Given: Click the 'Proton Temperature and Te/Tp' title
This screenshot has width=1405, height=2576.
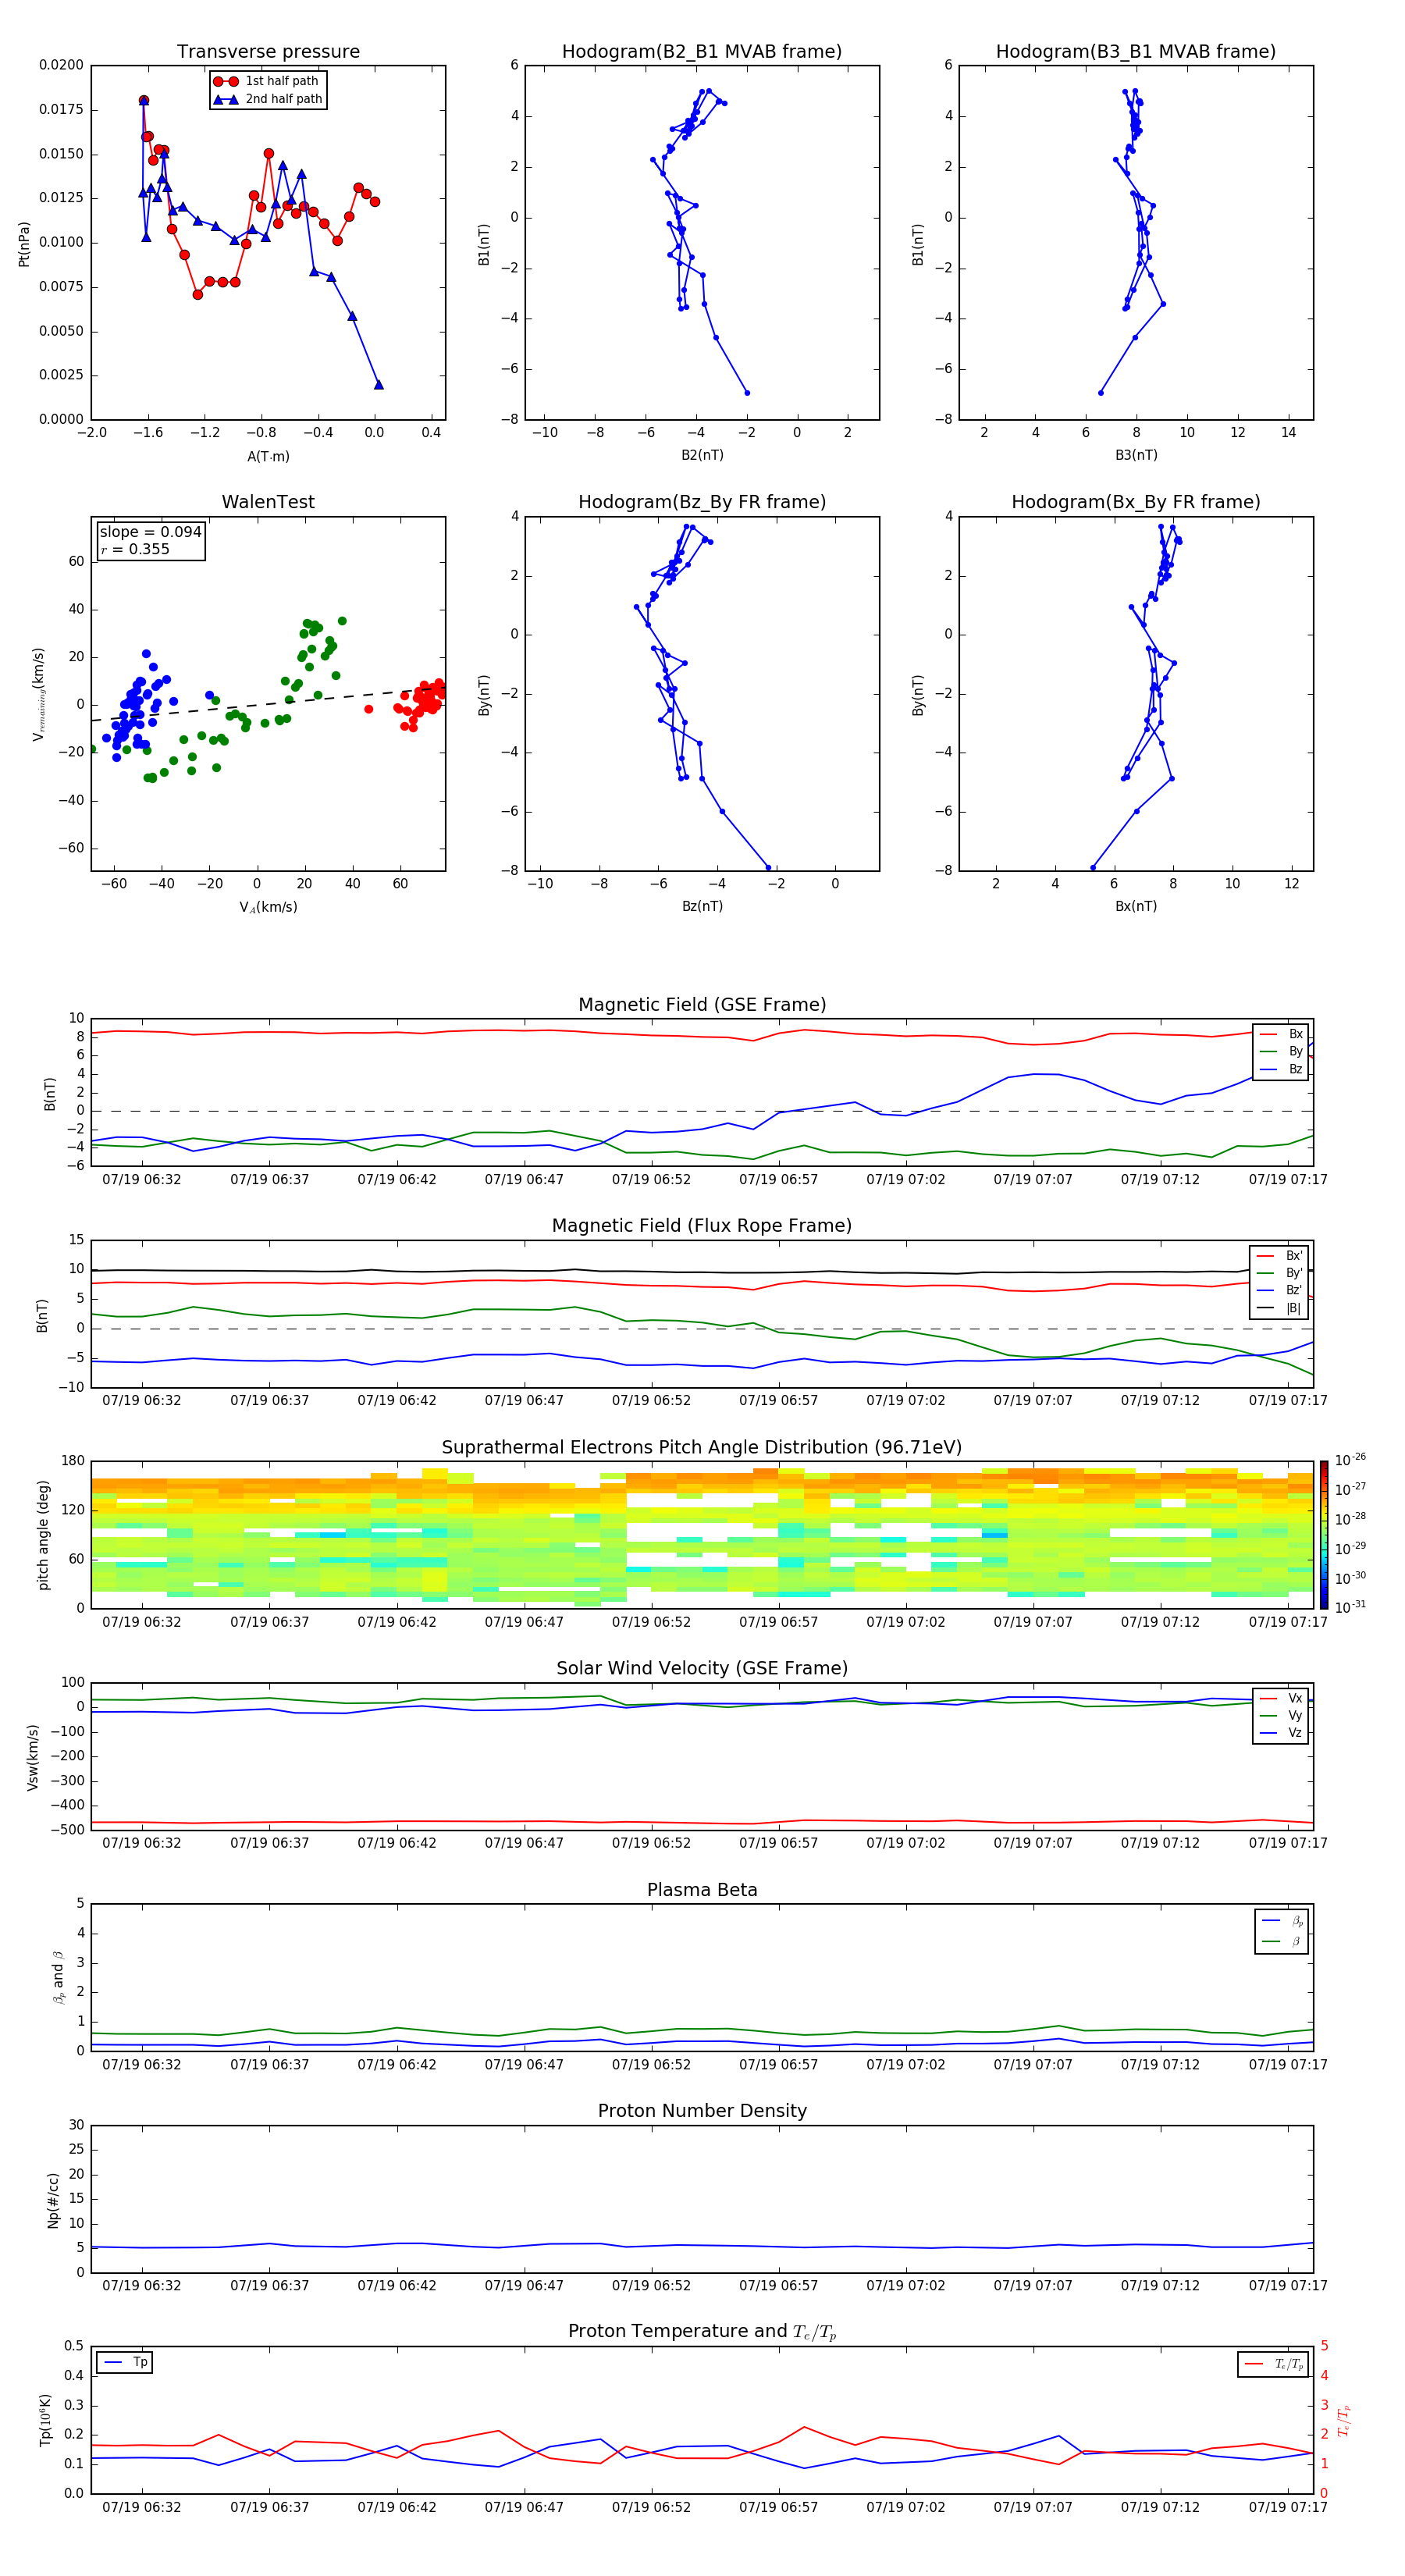Looking at the screenshot, I should (702, 2332).
